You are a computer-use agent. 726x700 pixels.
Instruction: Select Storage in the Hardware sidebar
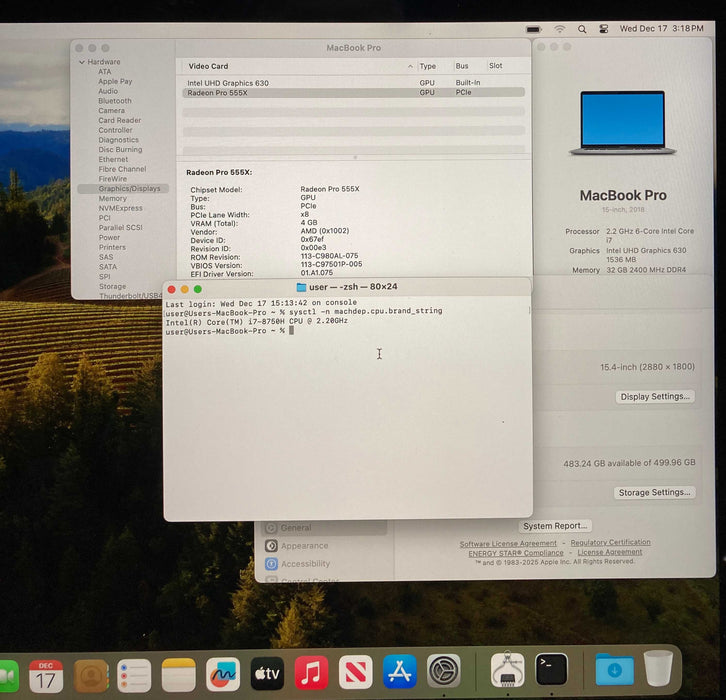(x=113, y=287)
